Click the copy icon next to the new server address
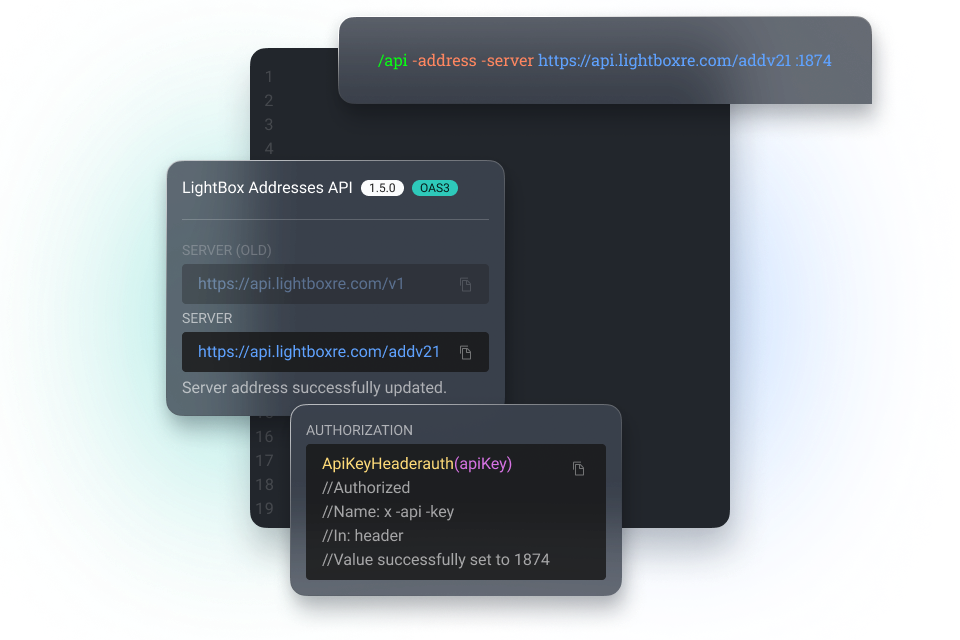The image size is (960, 640). click(465, 352)
